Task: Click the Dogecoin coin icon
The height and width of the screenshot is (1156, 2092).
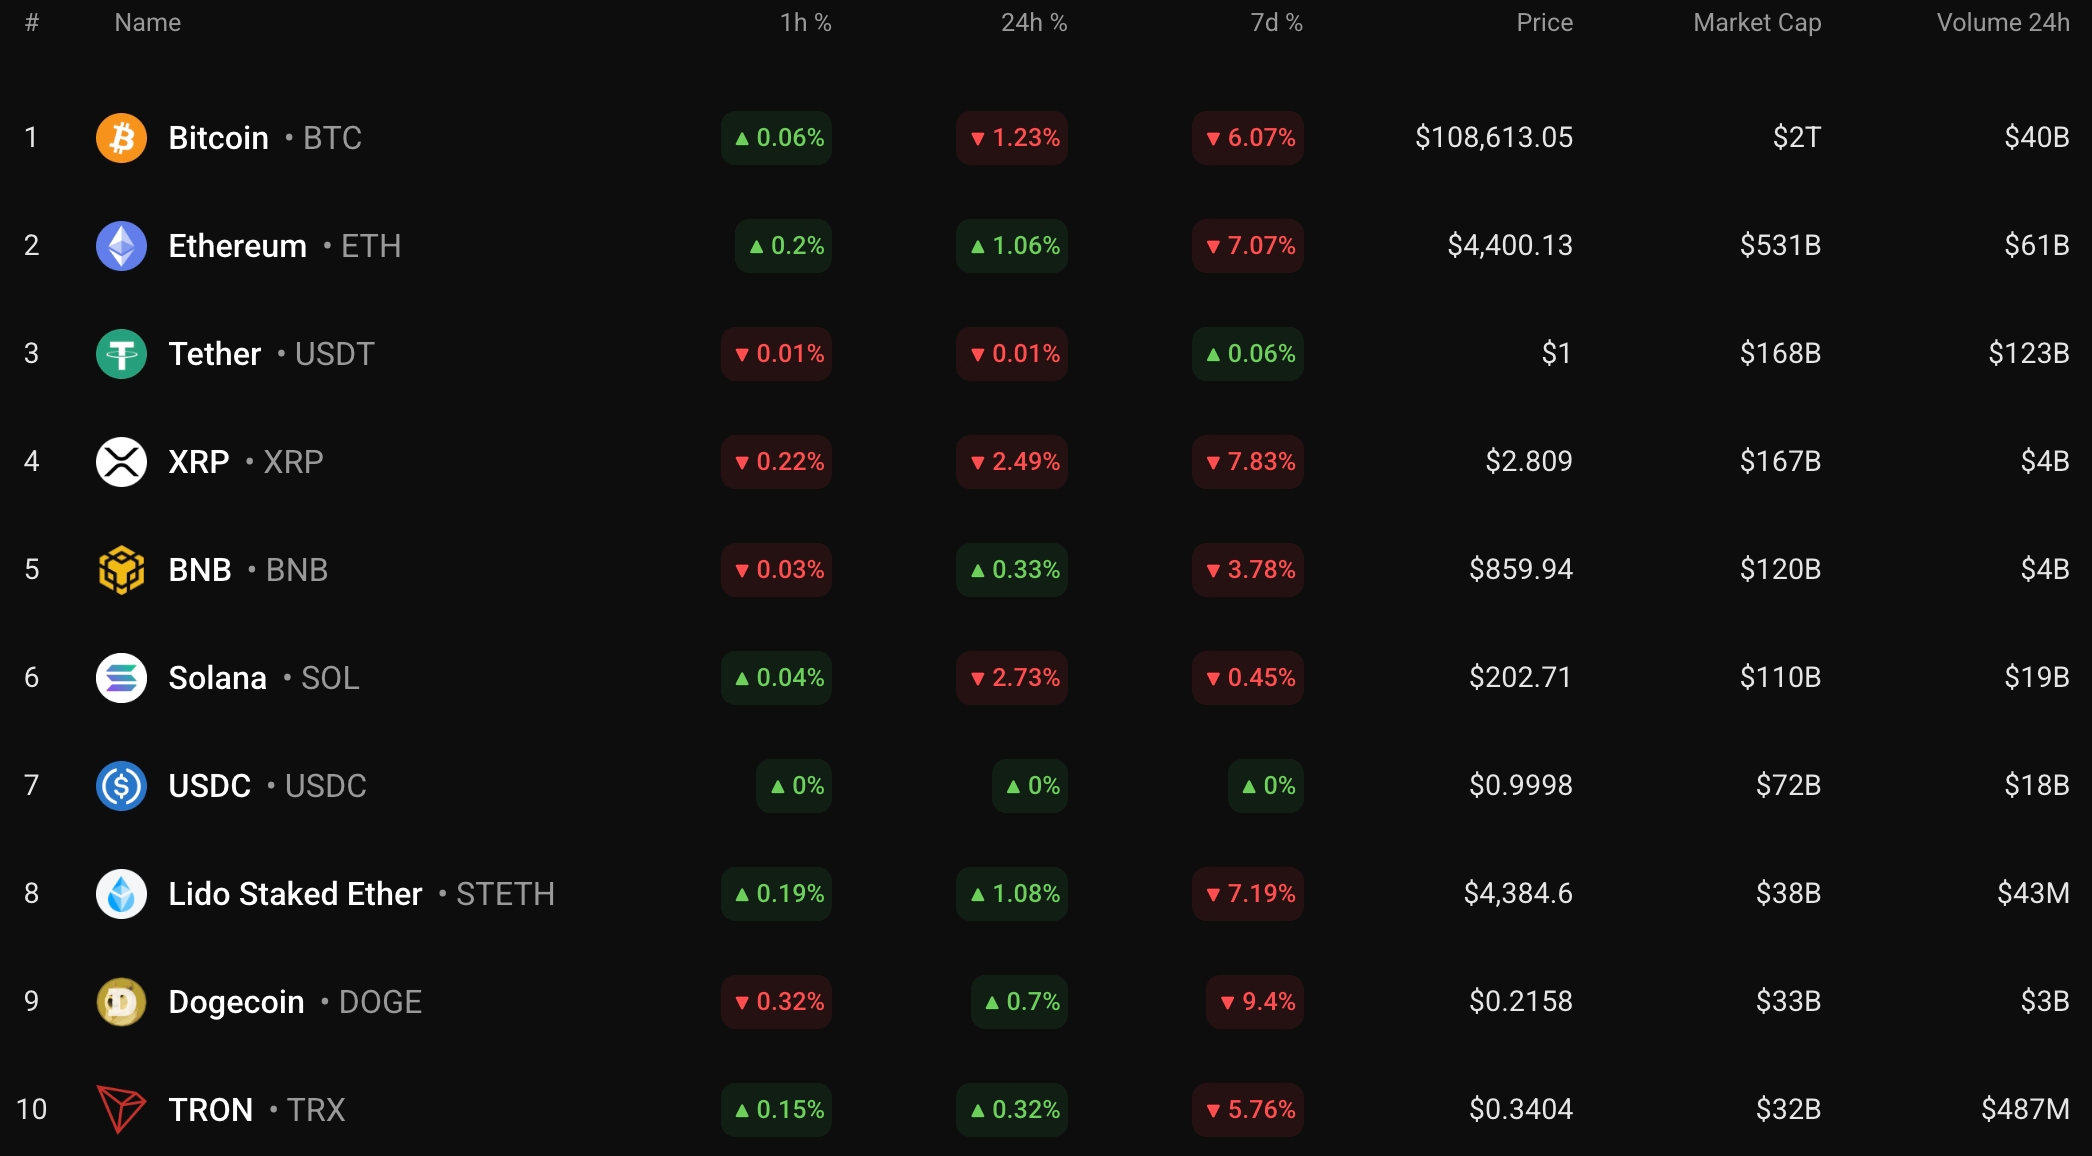Action: pyautogui.click(x=121, y=1002)
